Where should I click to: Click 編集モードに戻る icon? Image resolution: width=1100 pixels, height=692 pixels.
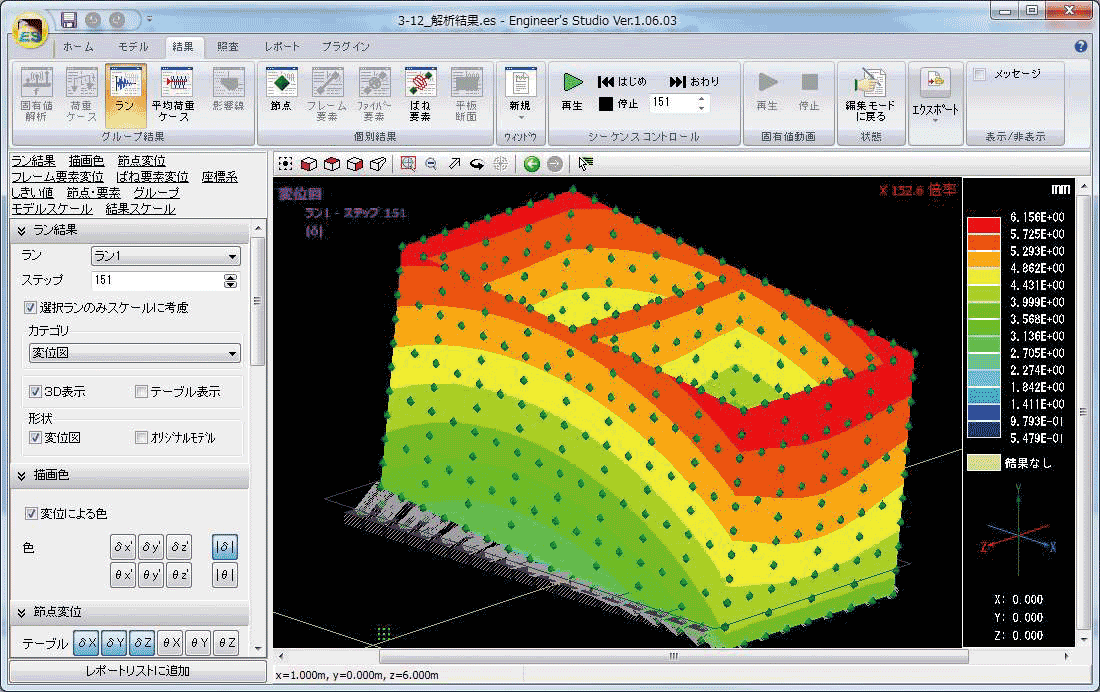[x=869, y=94]
